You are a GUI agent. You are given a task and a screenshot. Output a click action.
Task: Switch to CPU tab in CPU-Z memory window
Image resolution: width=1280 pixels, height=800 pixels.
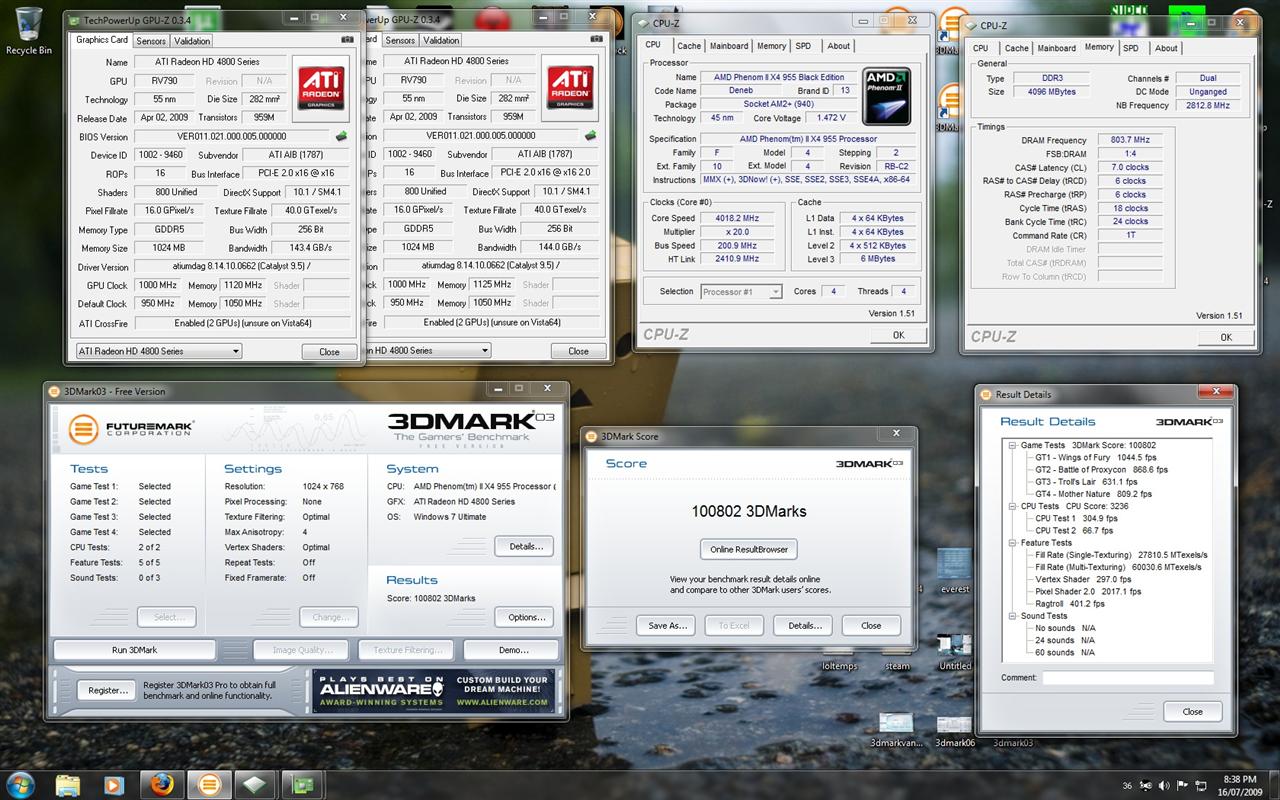pos(981,48)
